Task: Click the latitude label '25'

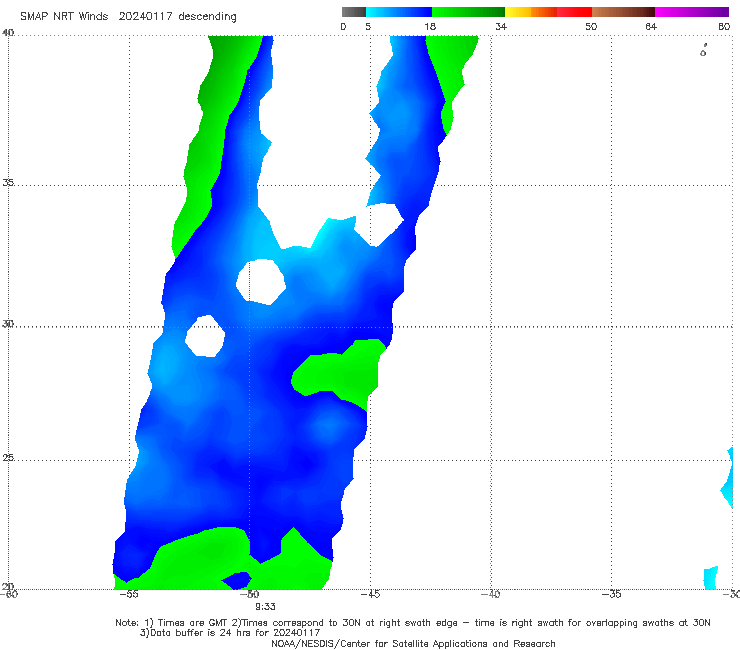Action: click(x=8, y=457)
